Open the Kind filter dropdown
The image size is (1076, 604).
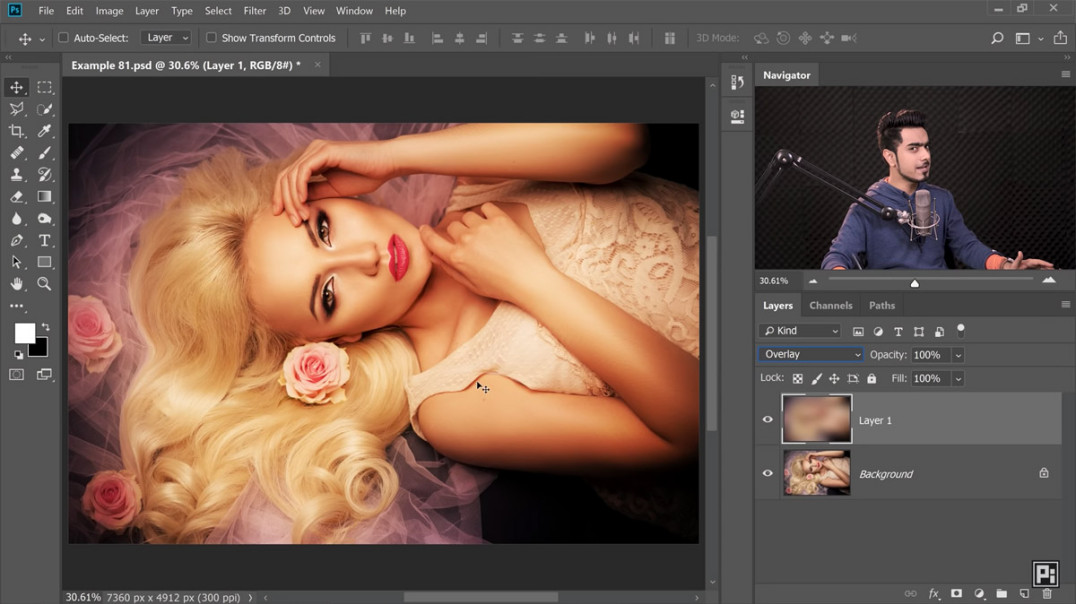point(800,331)
